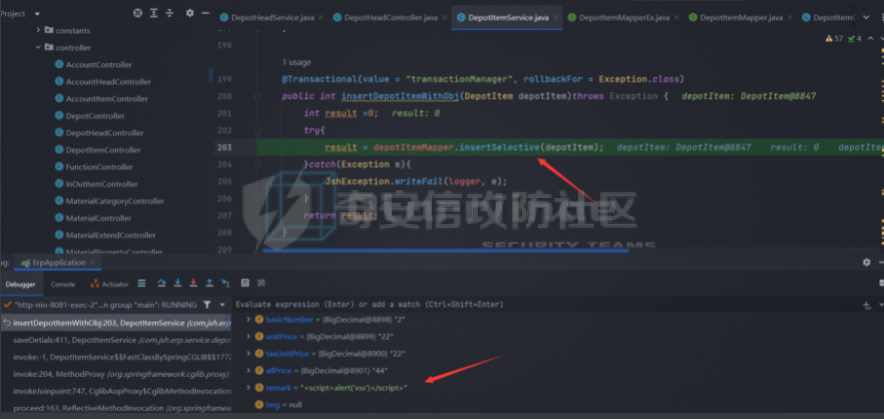Close the DepotItemMapperEx.java tab

coord(676,18)
